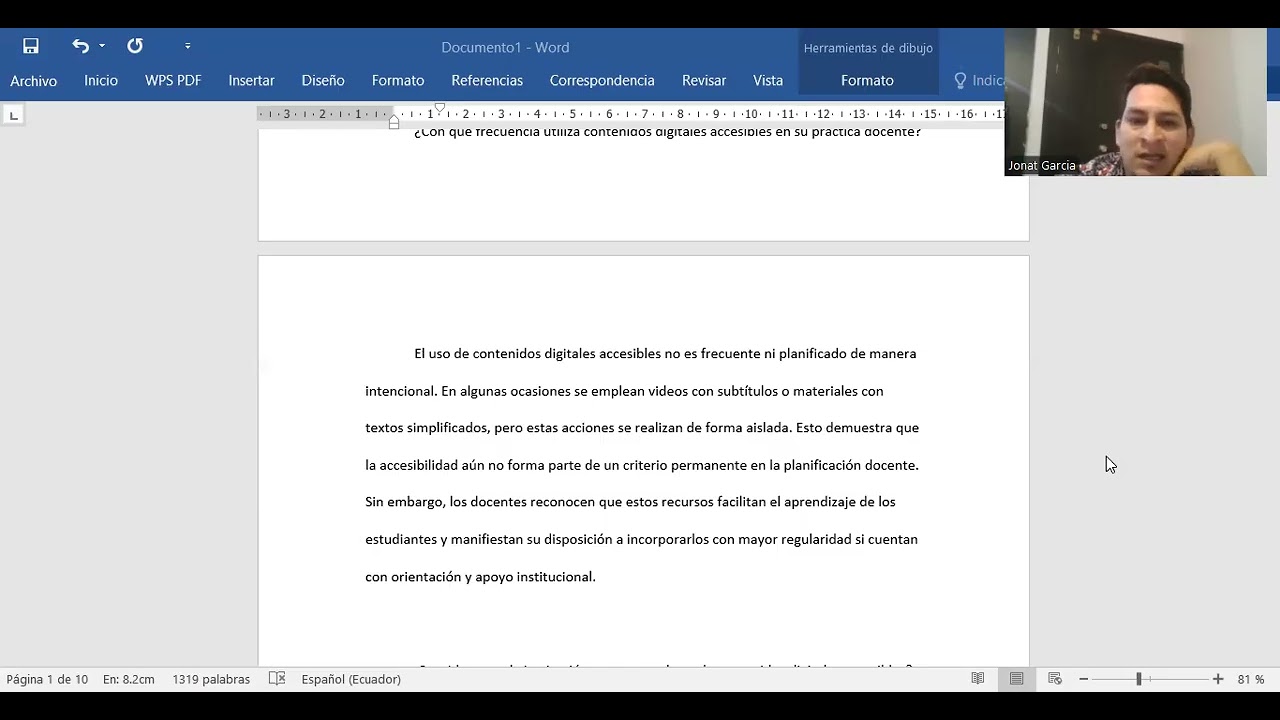Image resolution: width=1280 pixels, height=720 pixels.
Task: Open the WPS PDF tab
Action: (x=173, y=80)
